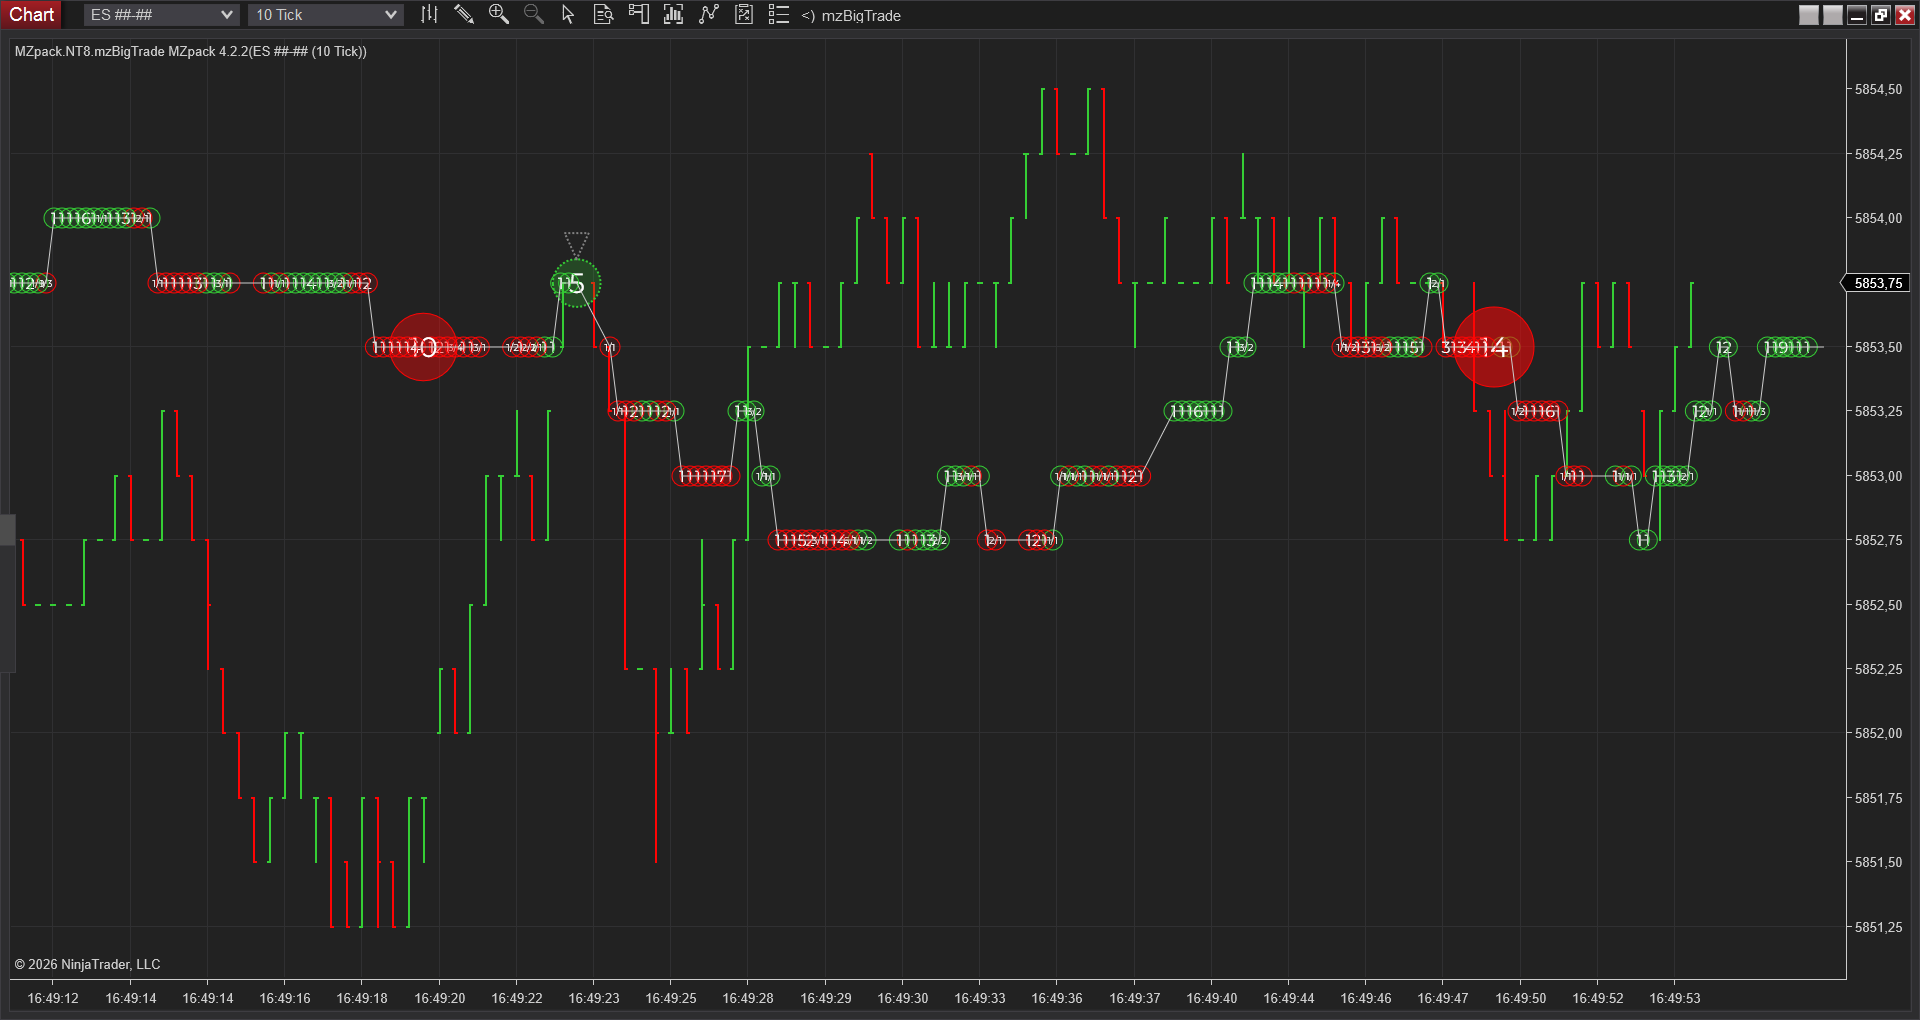Click the grey handle on left window edge
Viewport: 1920px width, 1020px height.
tap(7, 530)
